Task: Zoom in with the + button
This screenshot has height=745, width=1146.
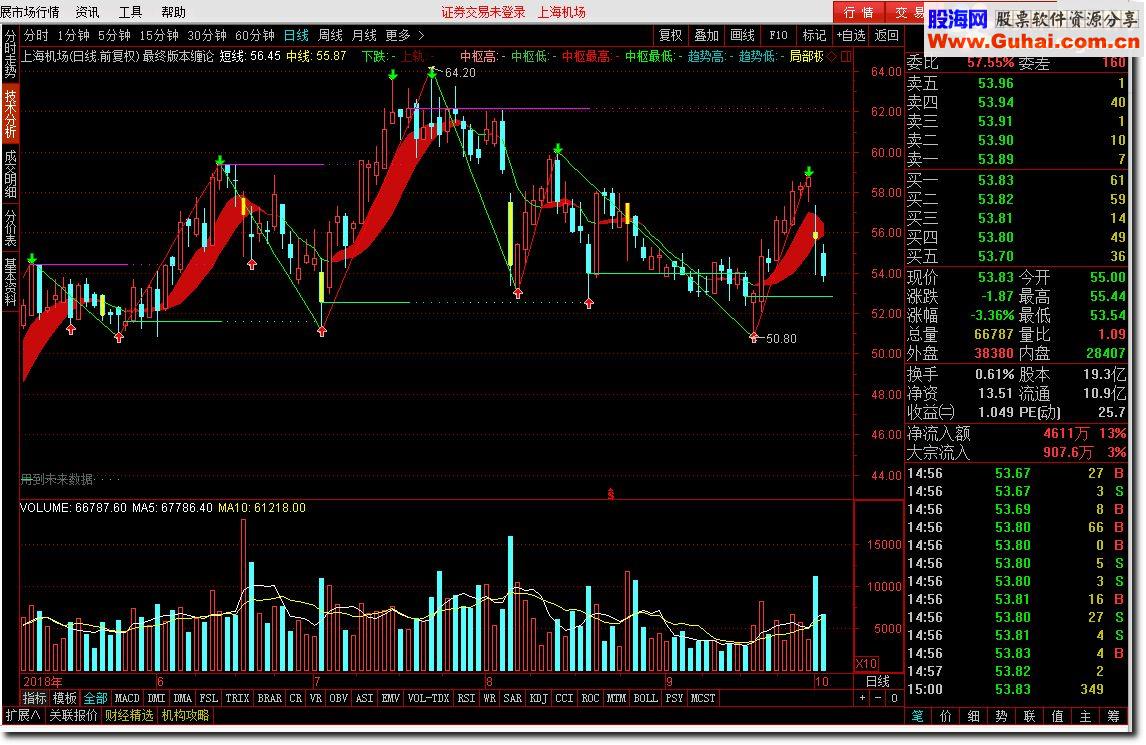Action: point(863,698)
